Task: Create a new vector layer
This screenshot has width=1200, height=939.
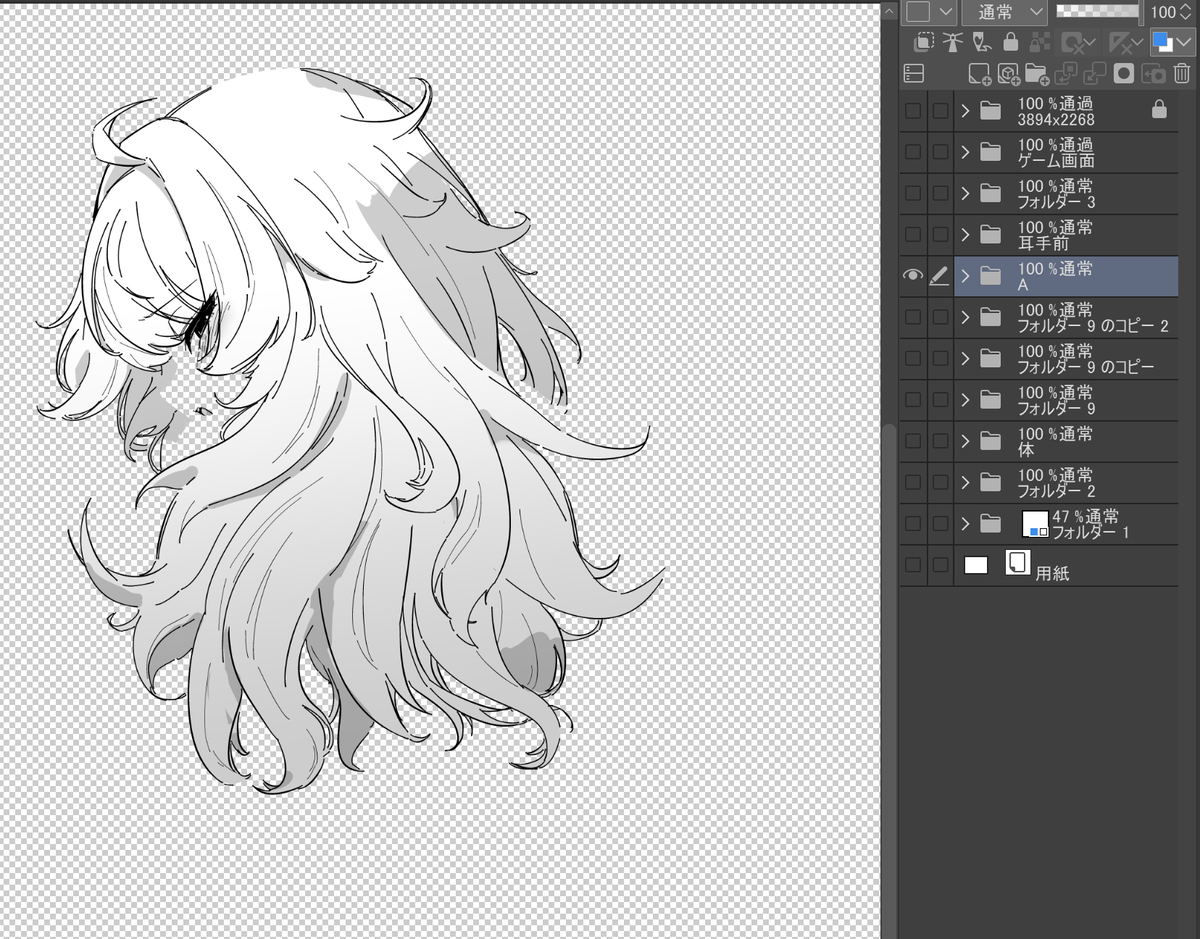Action: tap(1008, 73)
